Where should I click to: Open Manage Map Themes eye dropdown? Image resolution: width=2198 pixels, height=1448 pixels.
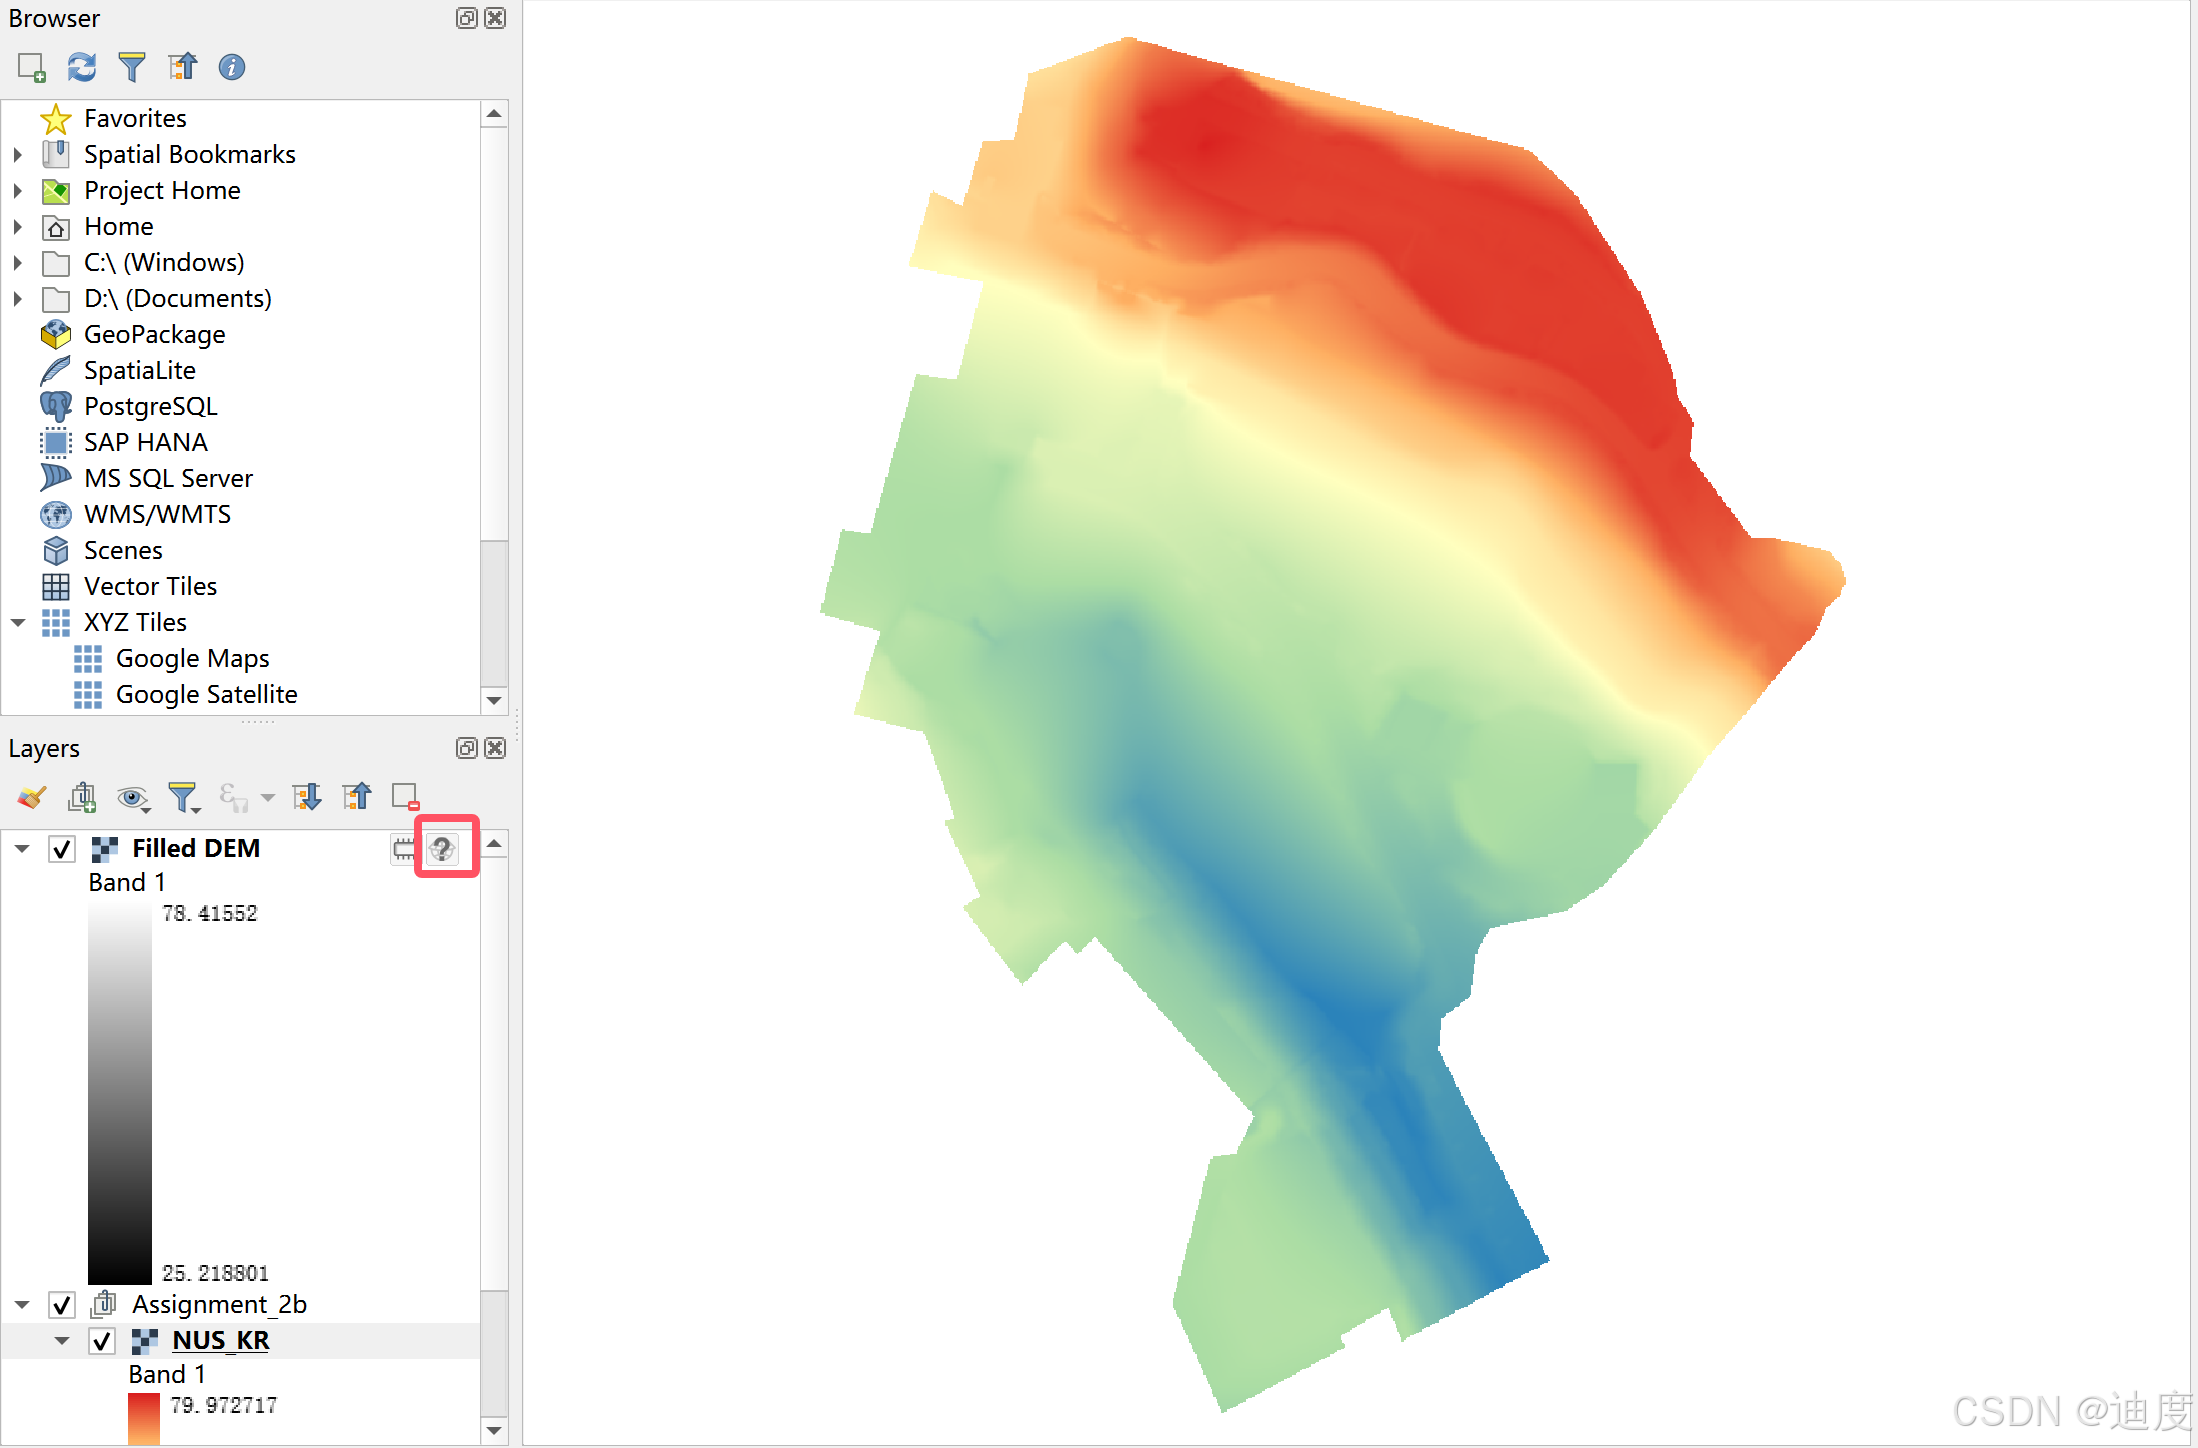[133, 797]
